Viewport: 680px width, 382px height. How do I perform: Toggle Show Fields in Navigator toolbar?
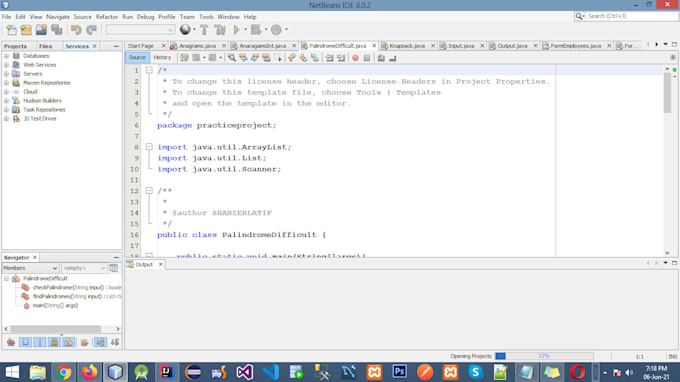[x=26, y=343]
